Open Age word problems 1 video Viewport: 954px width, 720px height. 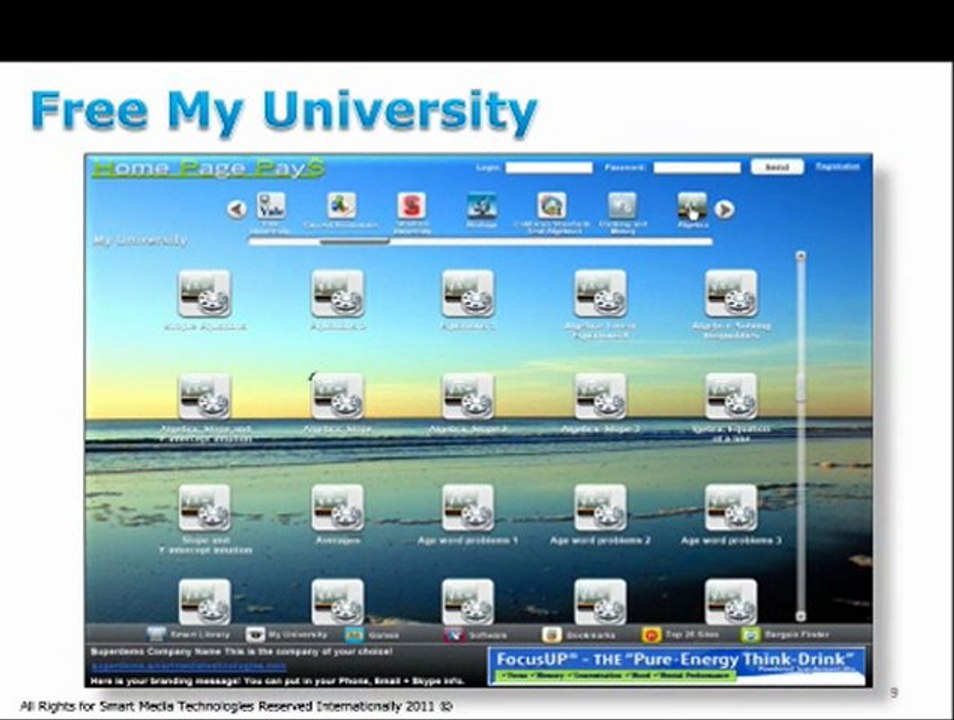(x=468, y=508)
